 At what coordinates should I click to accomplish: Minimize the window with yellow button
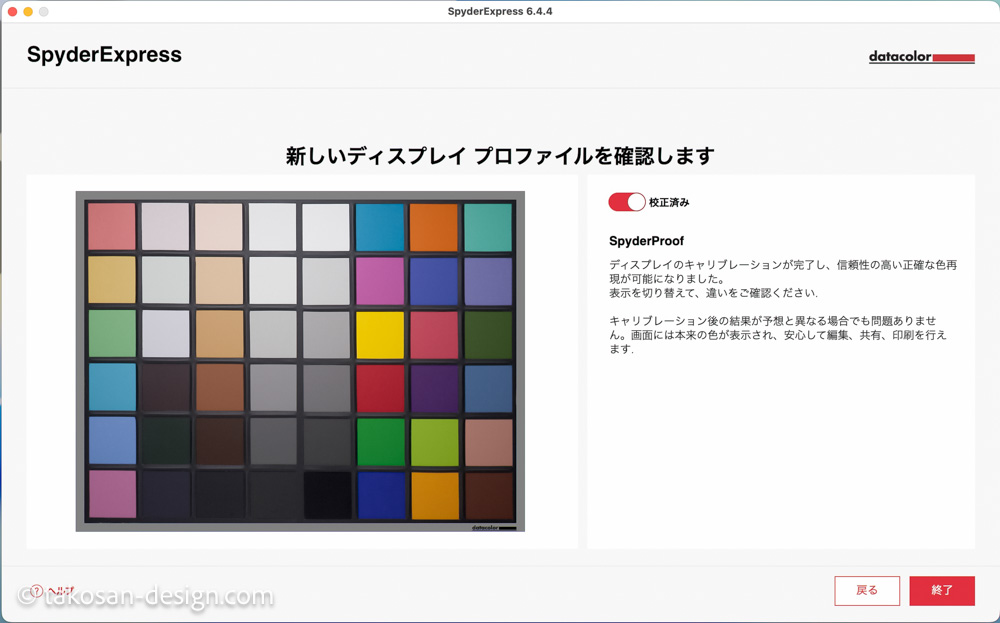28,11
